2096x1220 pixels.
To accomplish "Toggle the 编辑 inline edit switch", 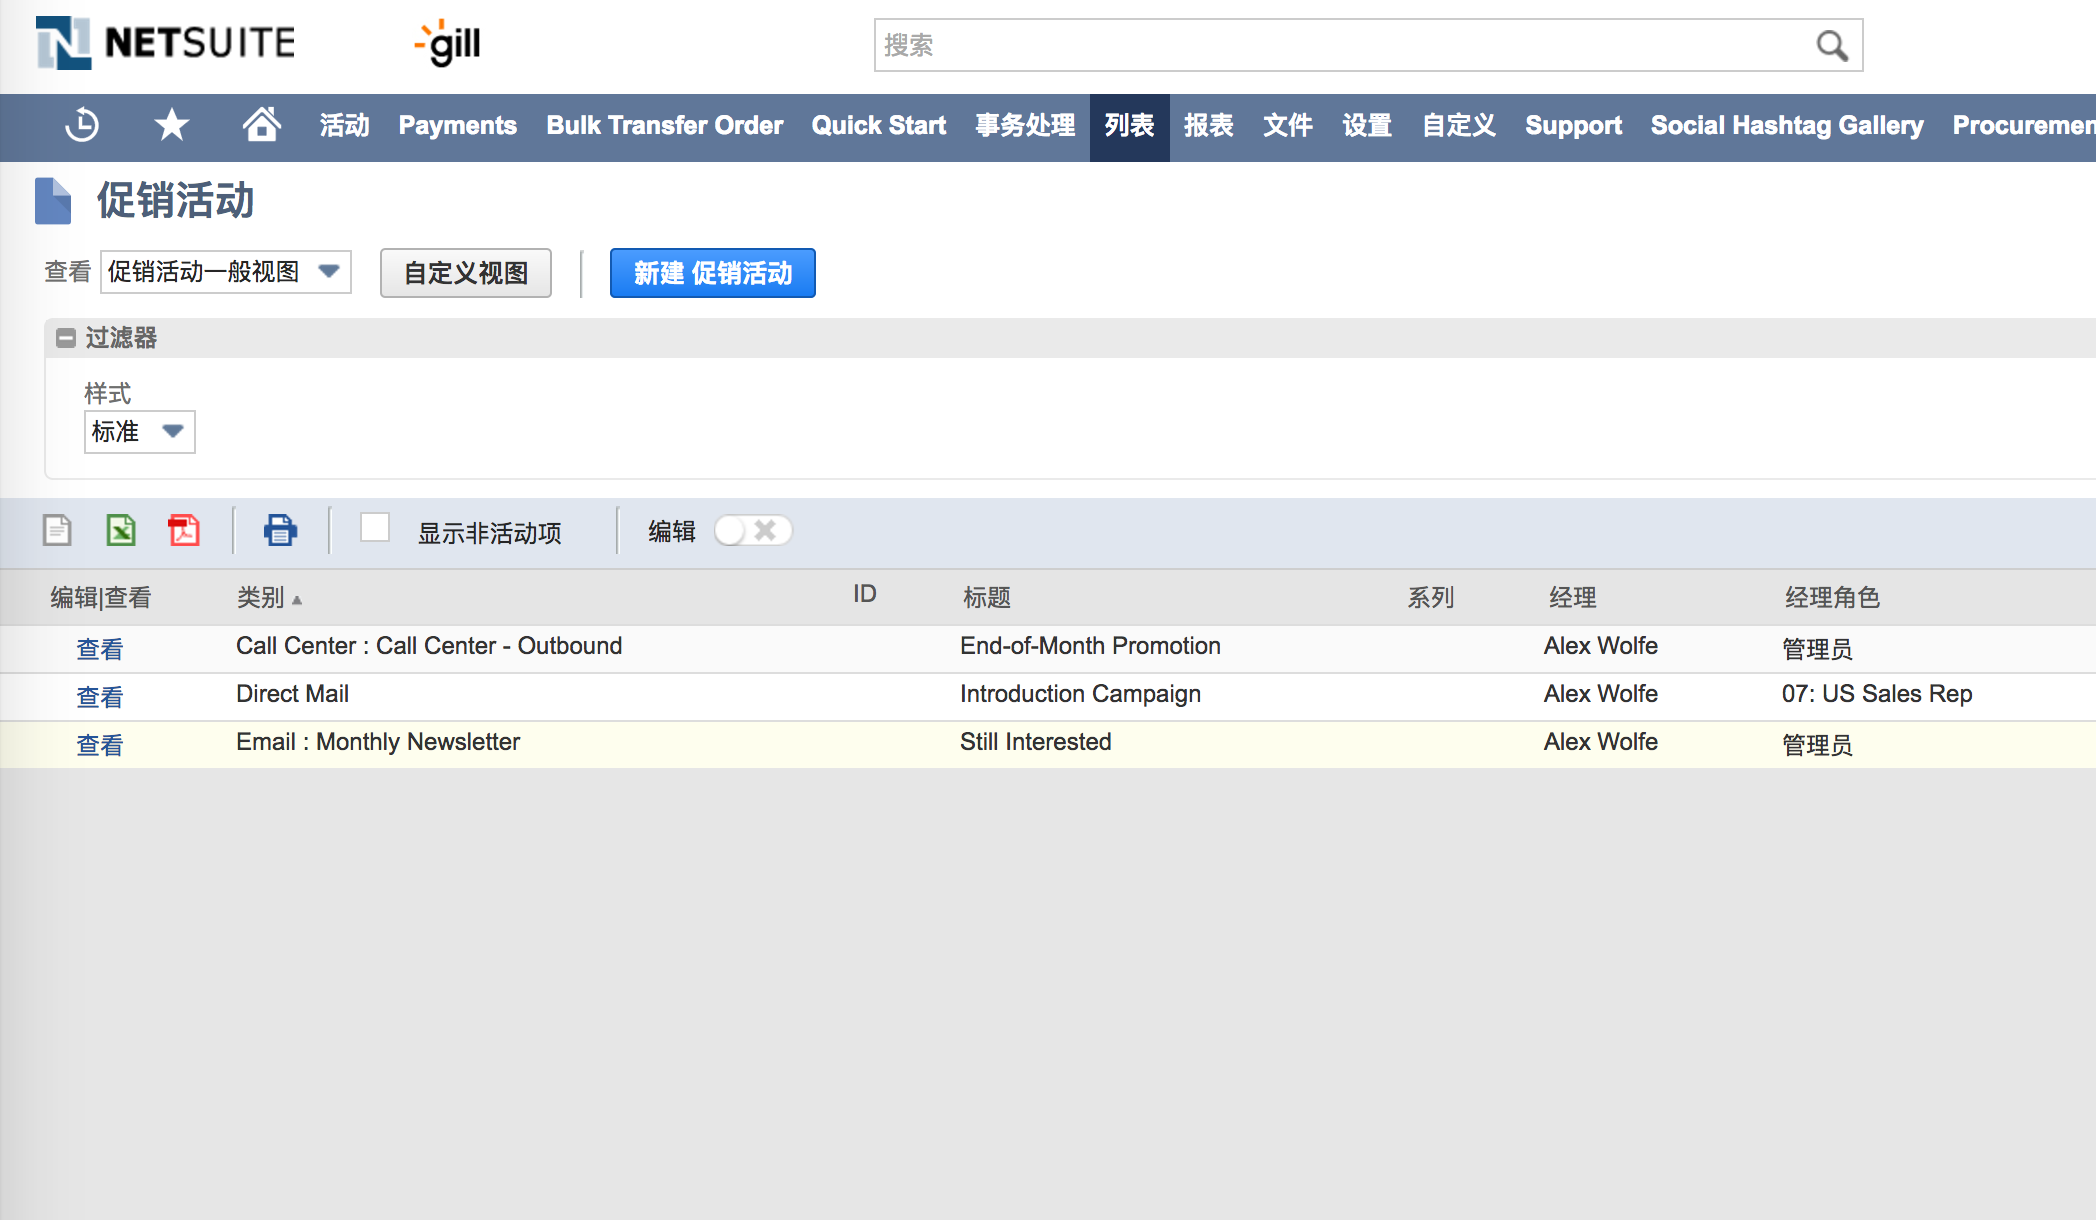I will (752, 531).
